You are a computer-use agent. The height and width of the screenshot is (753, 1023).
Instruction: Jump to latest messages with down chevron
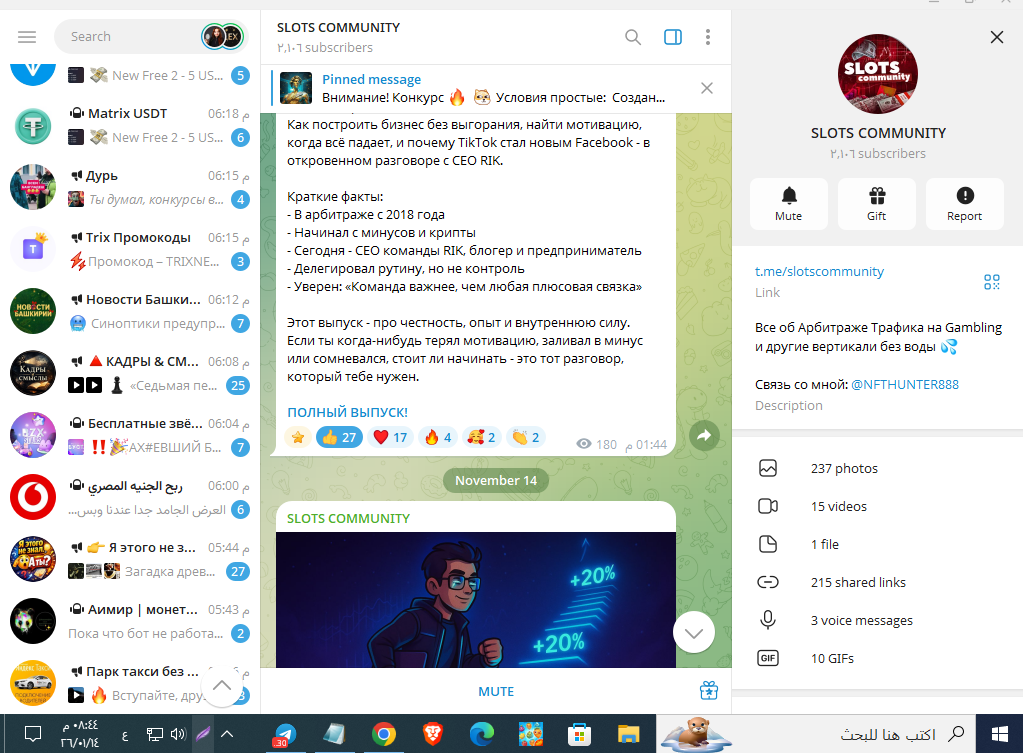point(694,632)
